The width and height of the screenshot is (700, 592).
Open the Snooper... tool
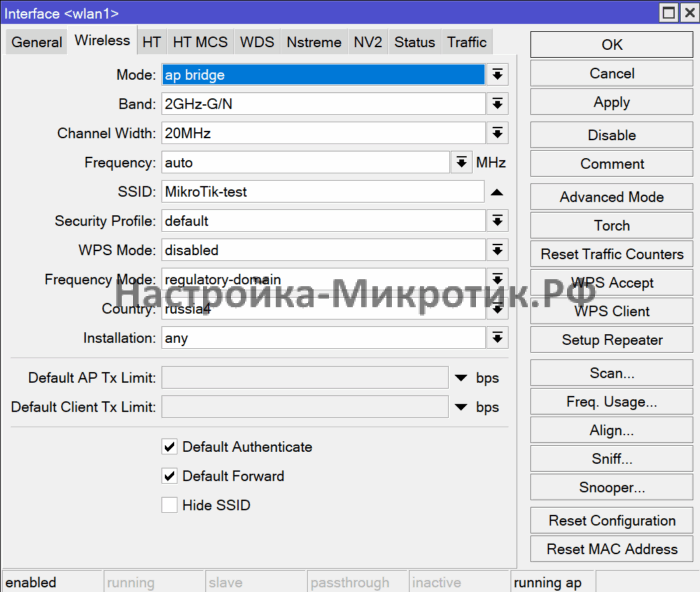click(x=611, y=488)
